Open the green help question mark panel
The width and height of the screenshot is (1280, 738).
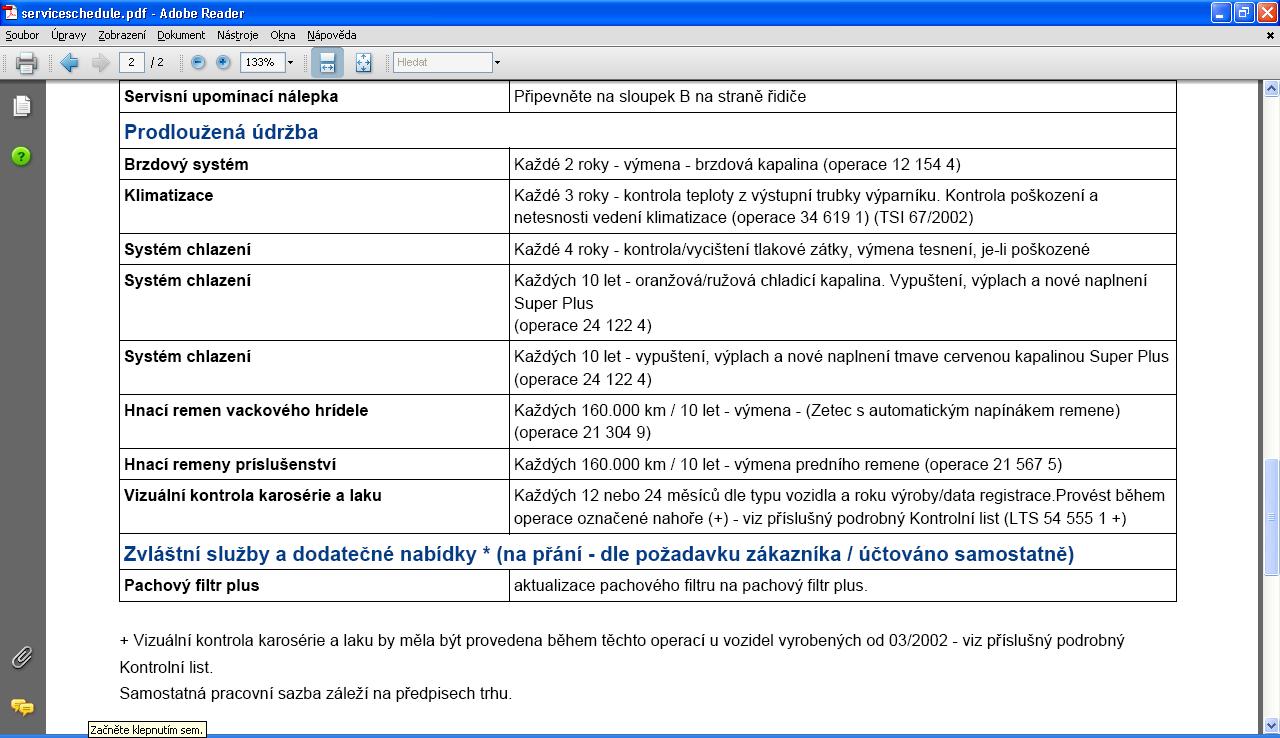point(21,156)
